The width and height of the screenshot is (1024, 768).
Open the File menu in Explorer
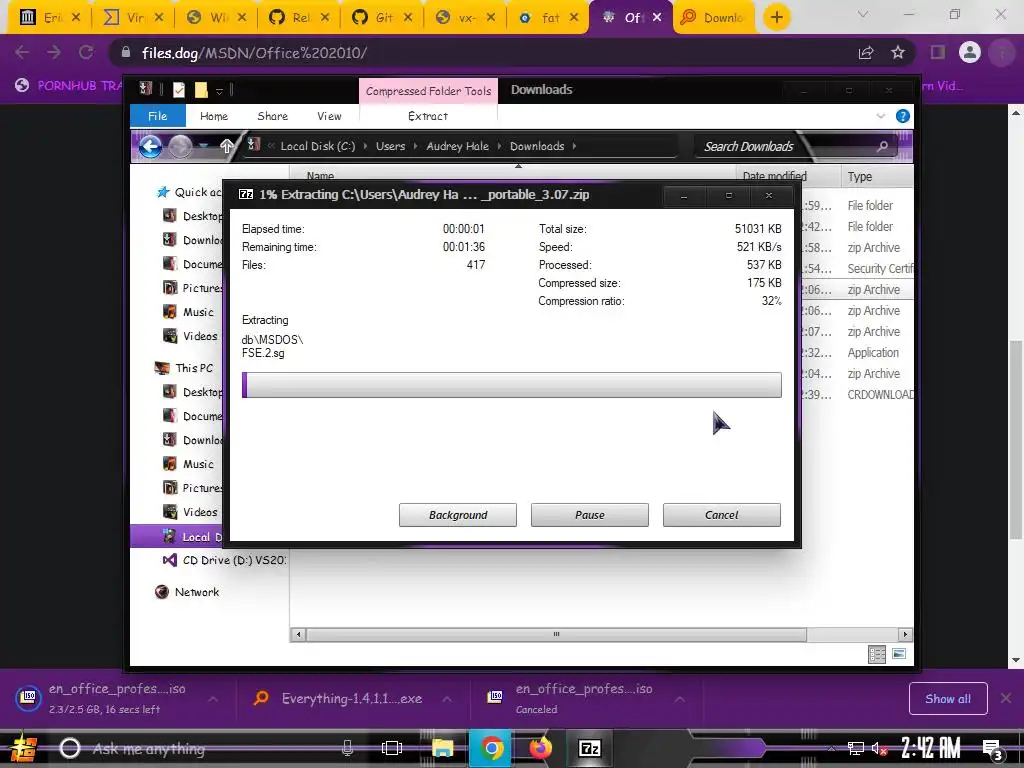pos(157,116)
